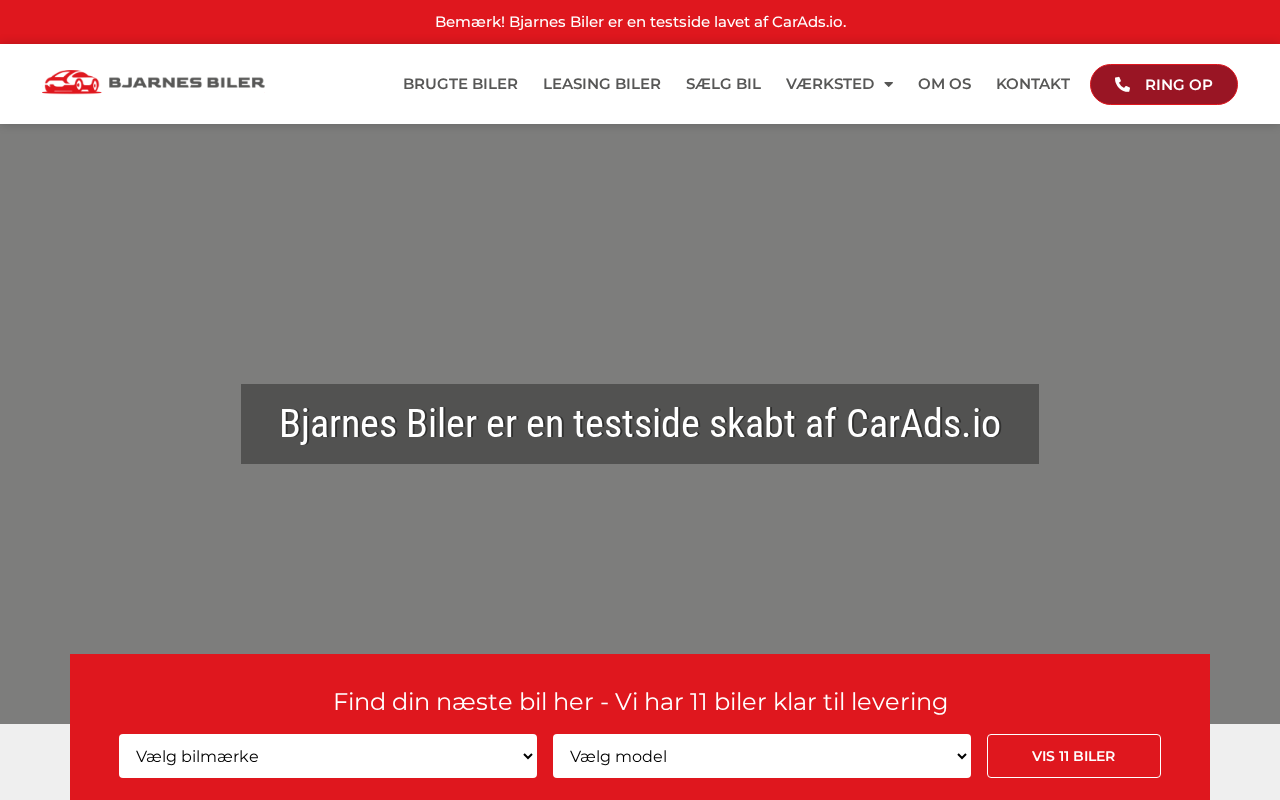Open the Om Os page
Screen dimensions: 1280x800
[x=944, y=84]
